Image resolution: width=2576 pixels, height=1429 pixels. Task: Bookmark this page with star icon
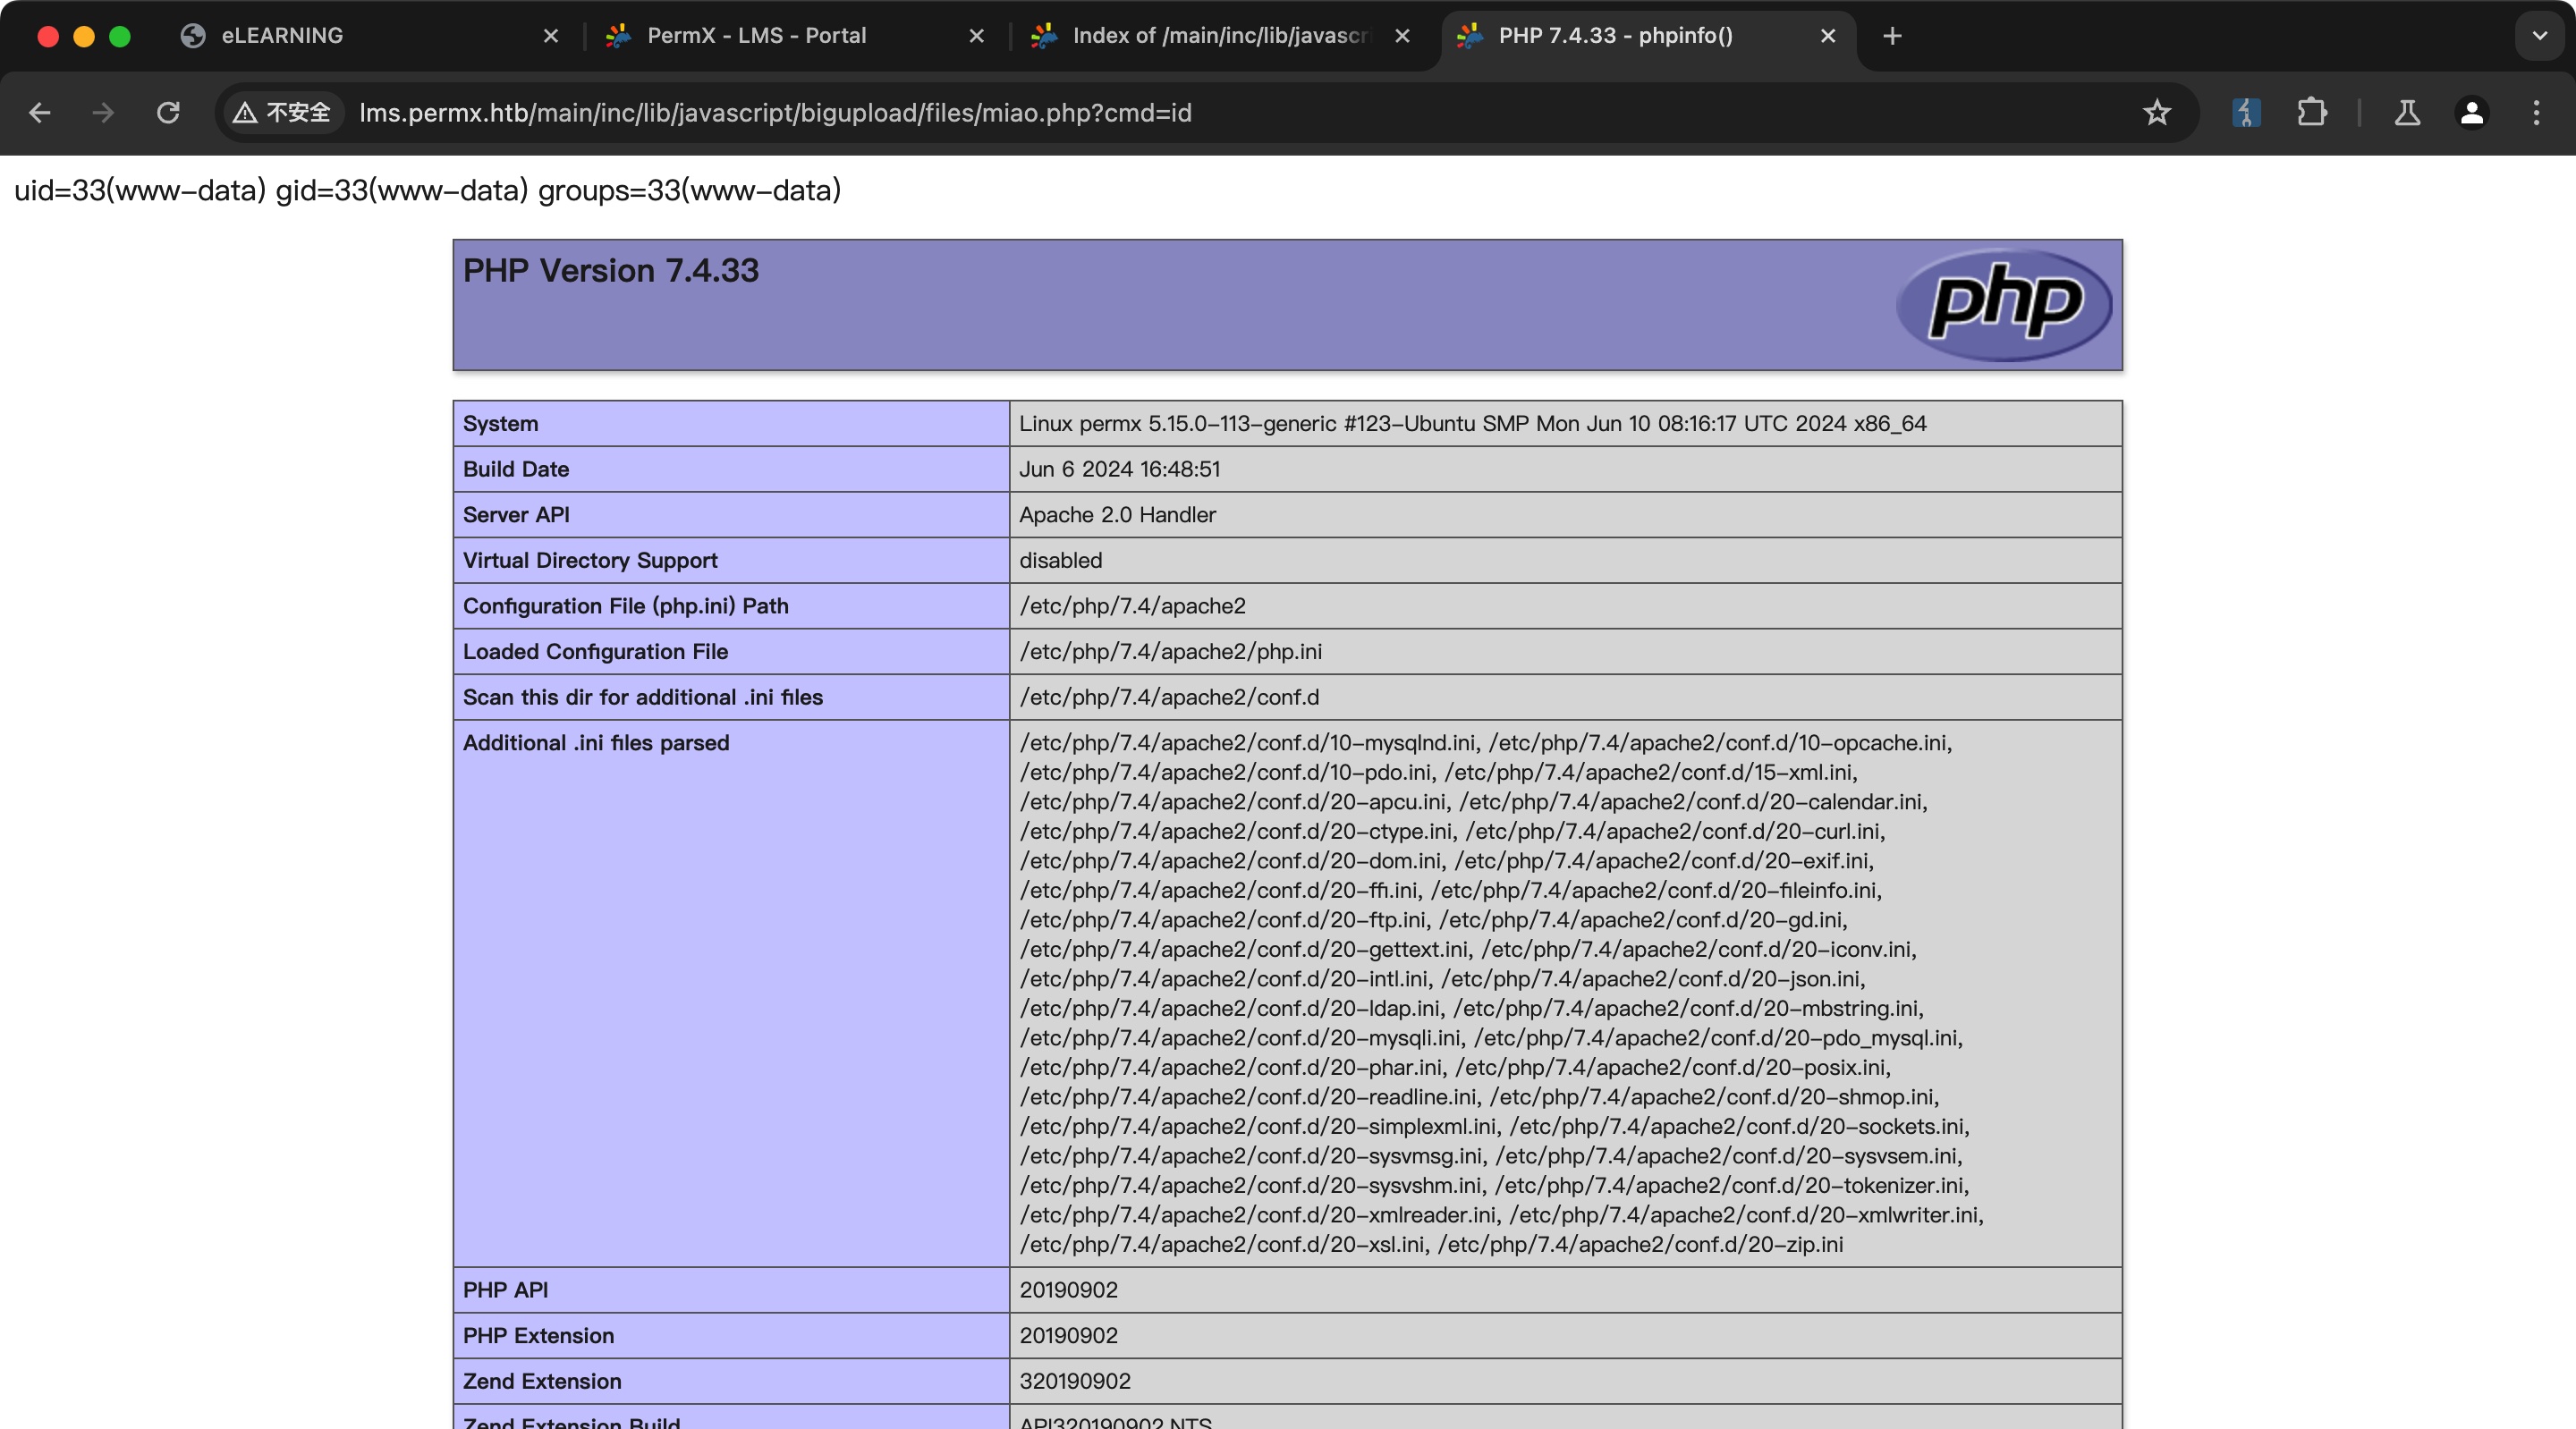pos(2156,113)
